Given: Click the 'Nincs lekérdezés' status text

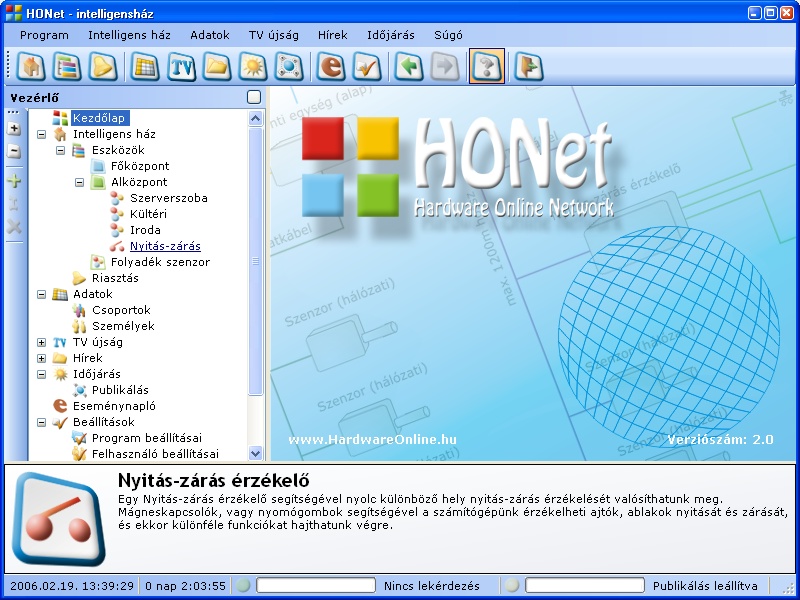Looking at the screenshot, I should [432, 586].
